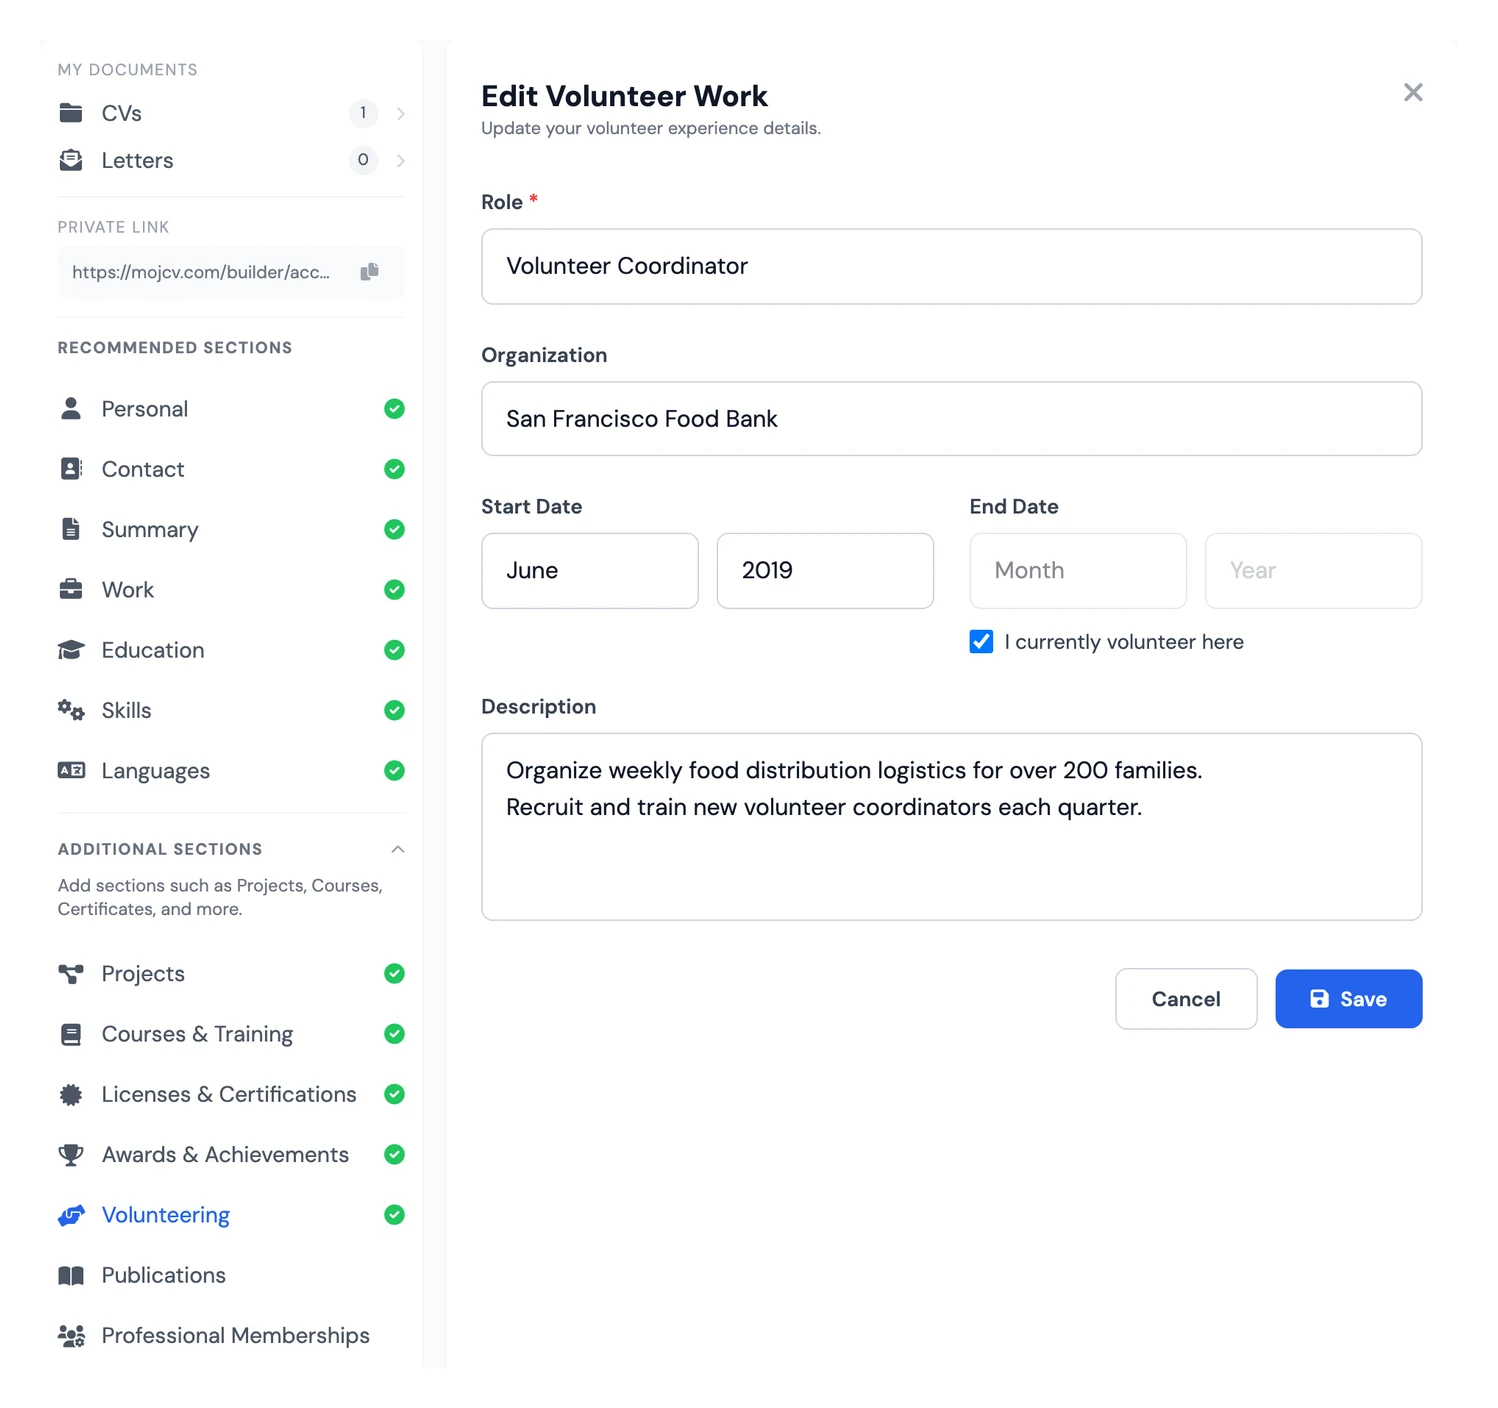The image size is (1498, 1408).
Task: Open the Start Date year dropdown showing 2019
Action: (825, 571)
